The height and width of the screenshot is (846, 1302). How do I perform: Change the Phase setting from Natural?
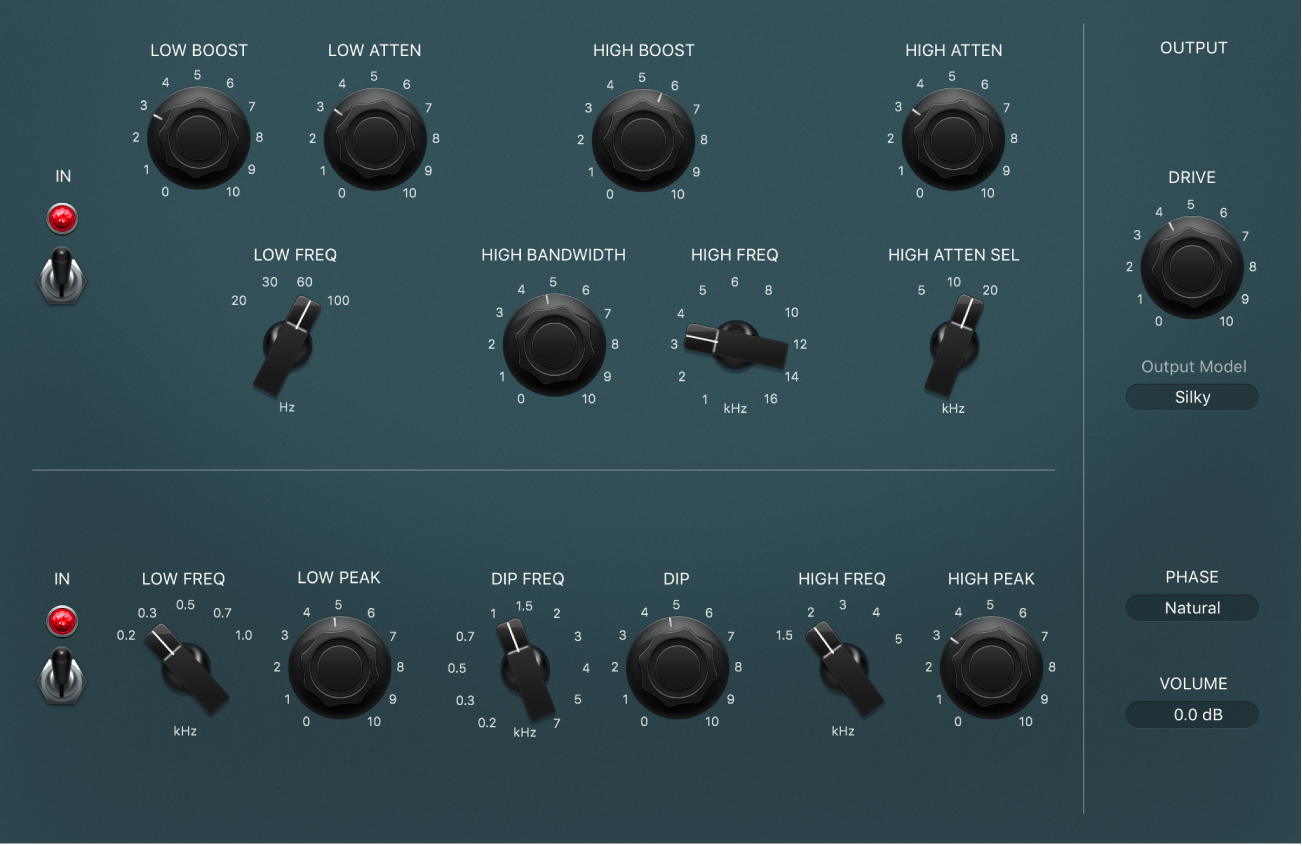1192,607
